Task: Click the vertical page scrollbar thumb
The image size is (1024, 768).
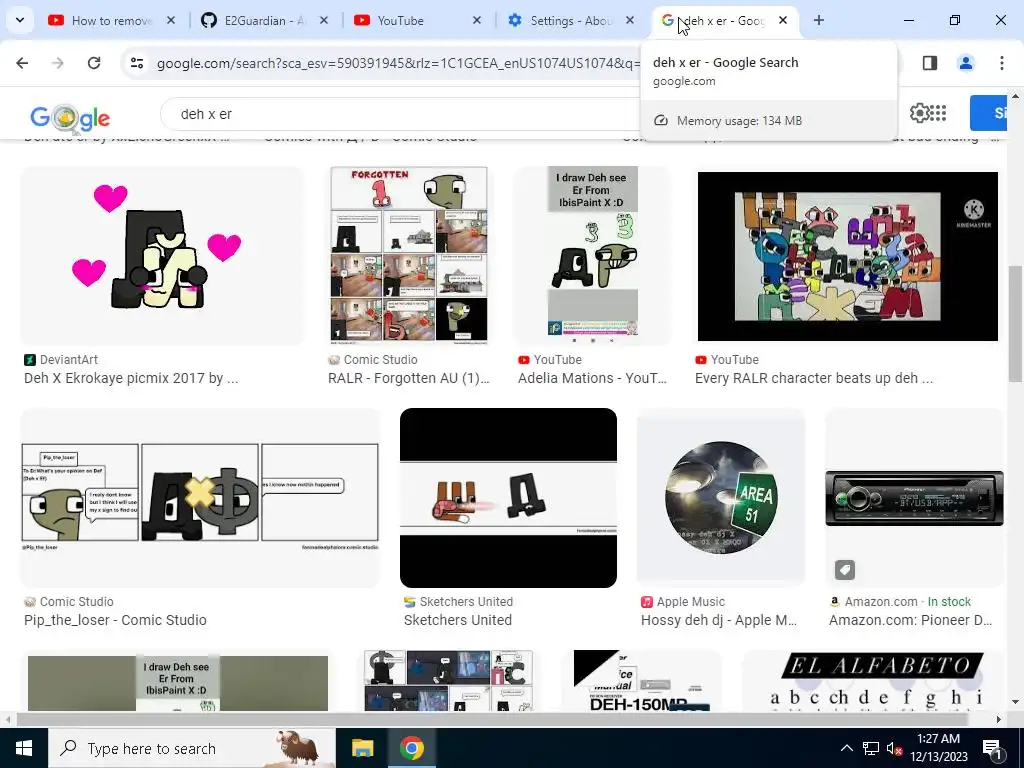Action: click(1015, 323)
